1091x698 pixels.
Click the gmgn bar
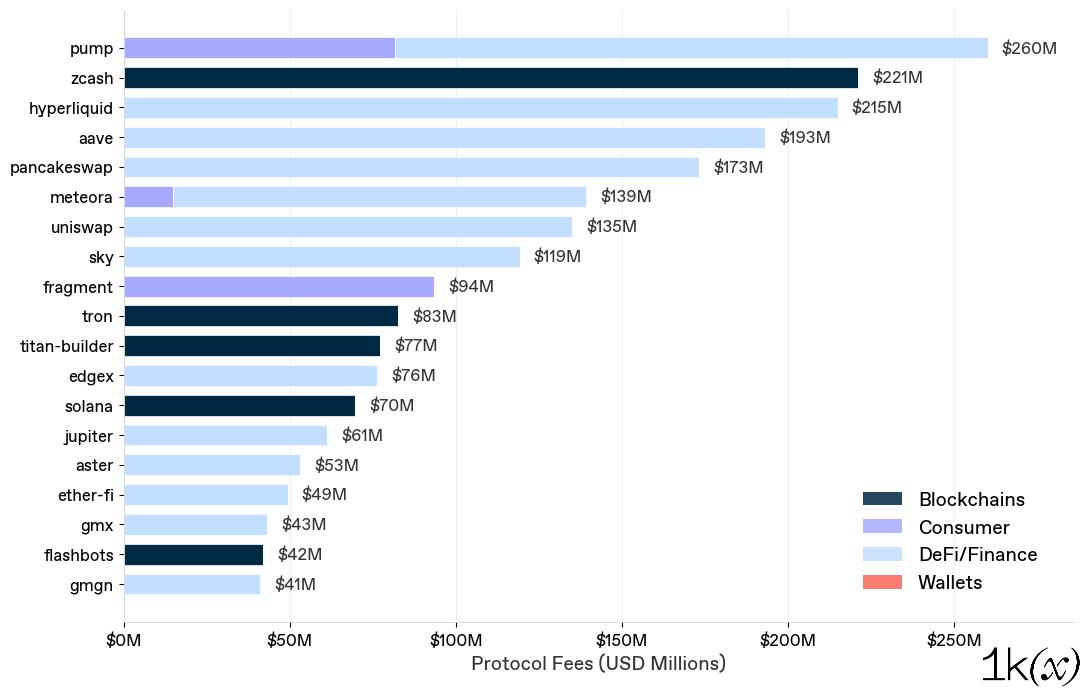[192, 585]
